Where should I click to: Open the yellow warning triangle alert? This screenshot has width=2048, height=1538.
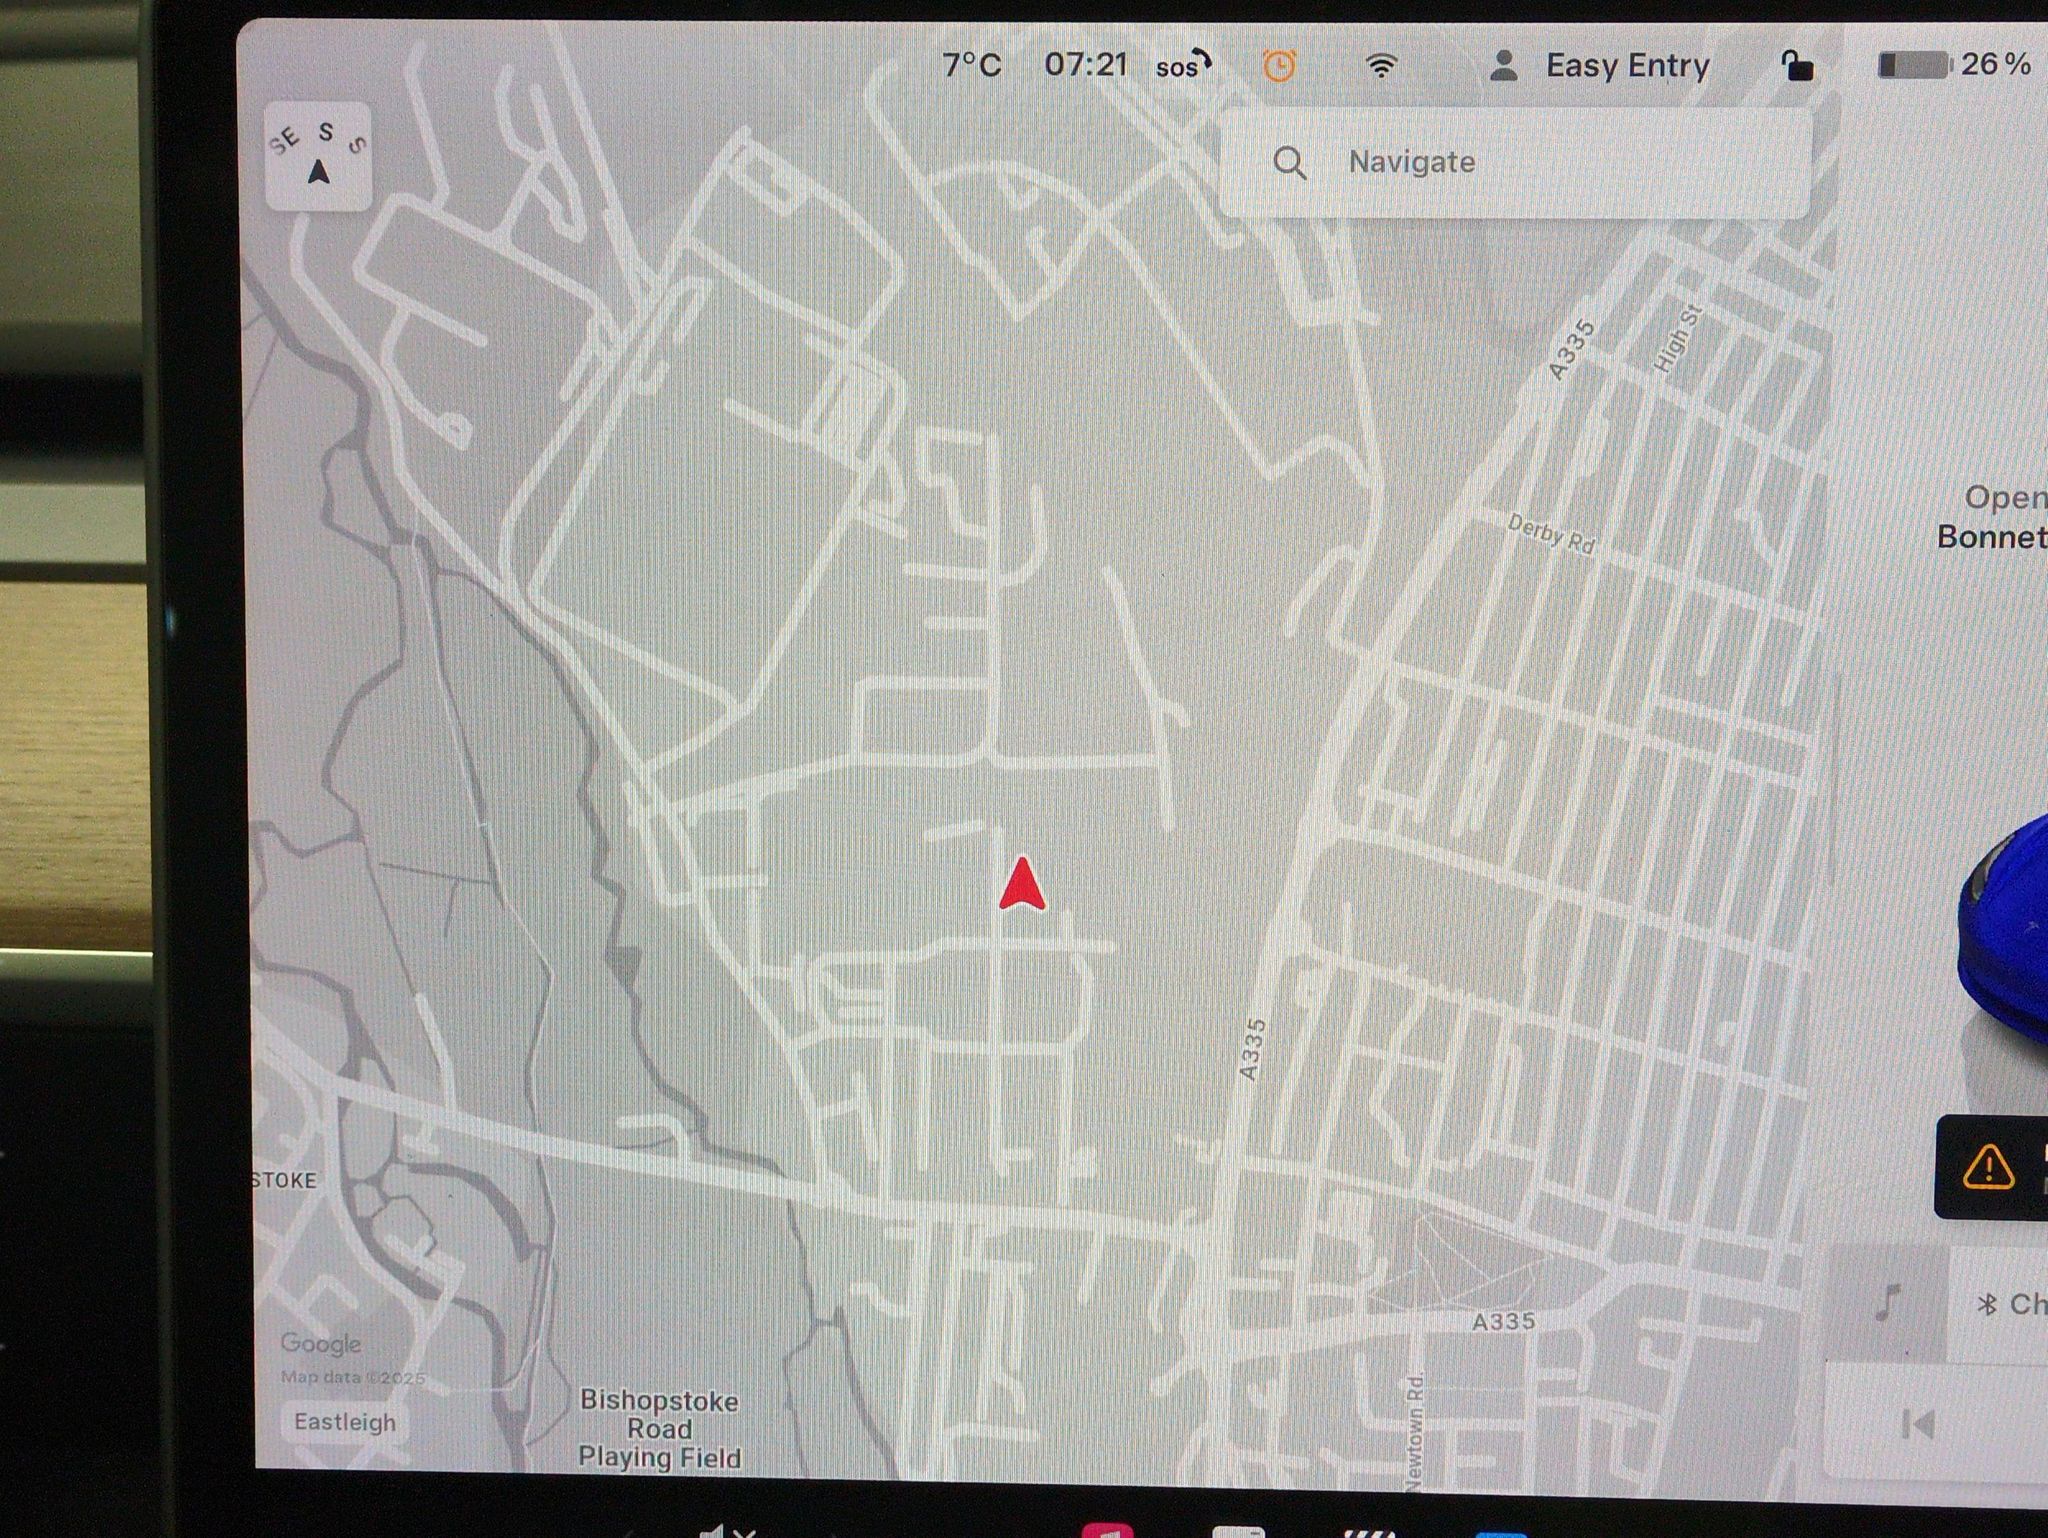(x=1989, y=1167)
